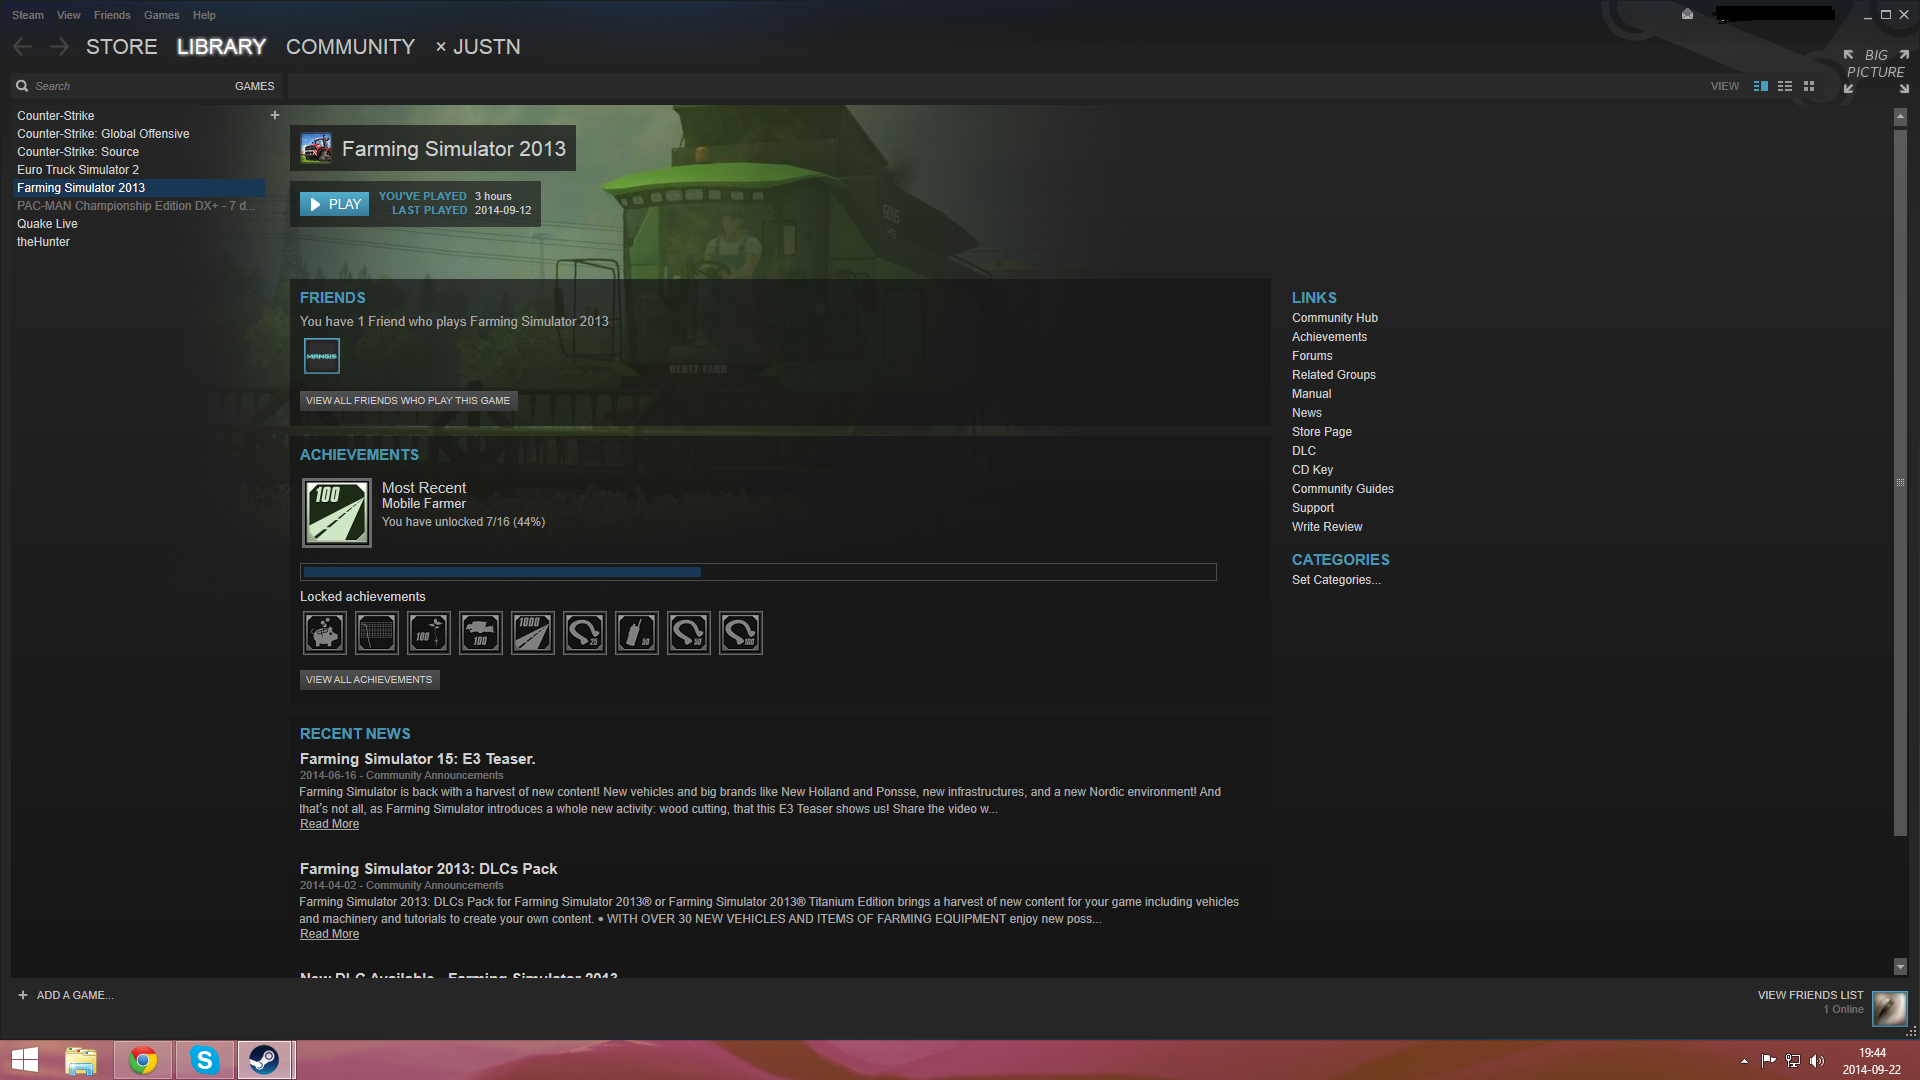Open Store Page link
This screenshot has height=1080, width=1920.
1321,432
